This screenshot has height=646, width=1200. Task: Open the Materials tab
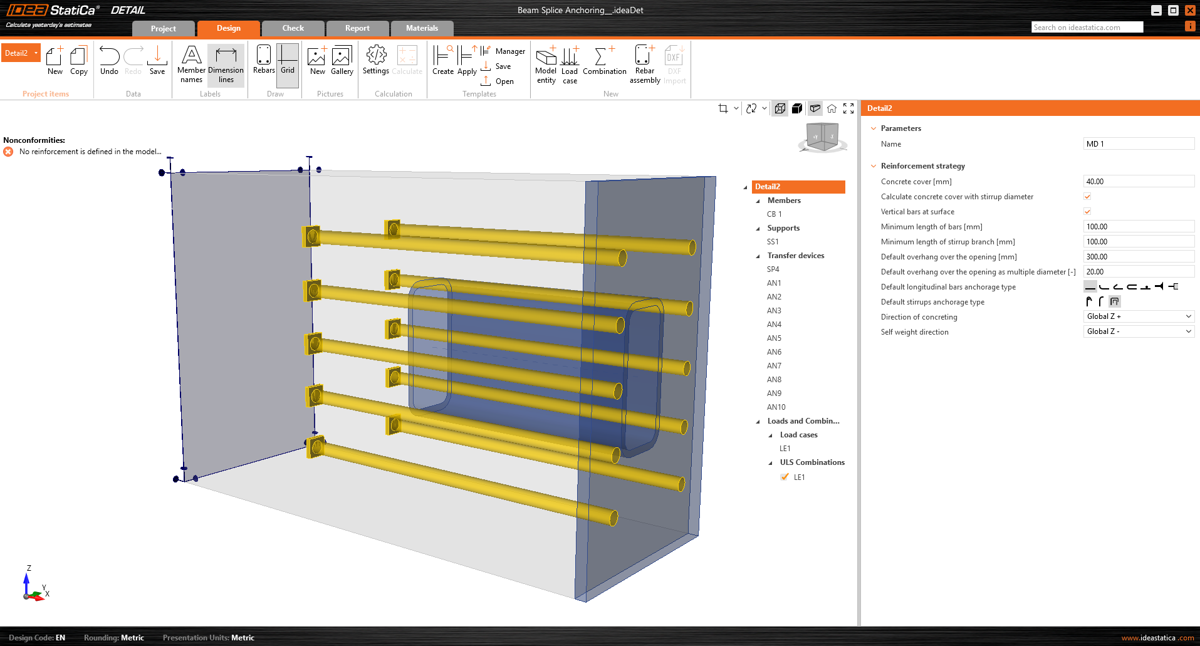[x=422, y=28]
